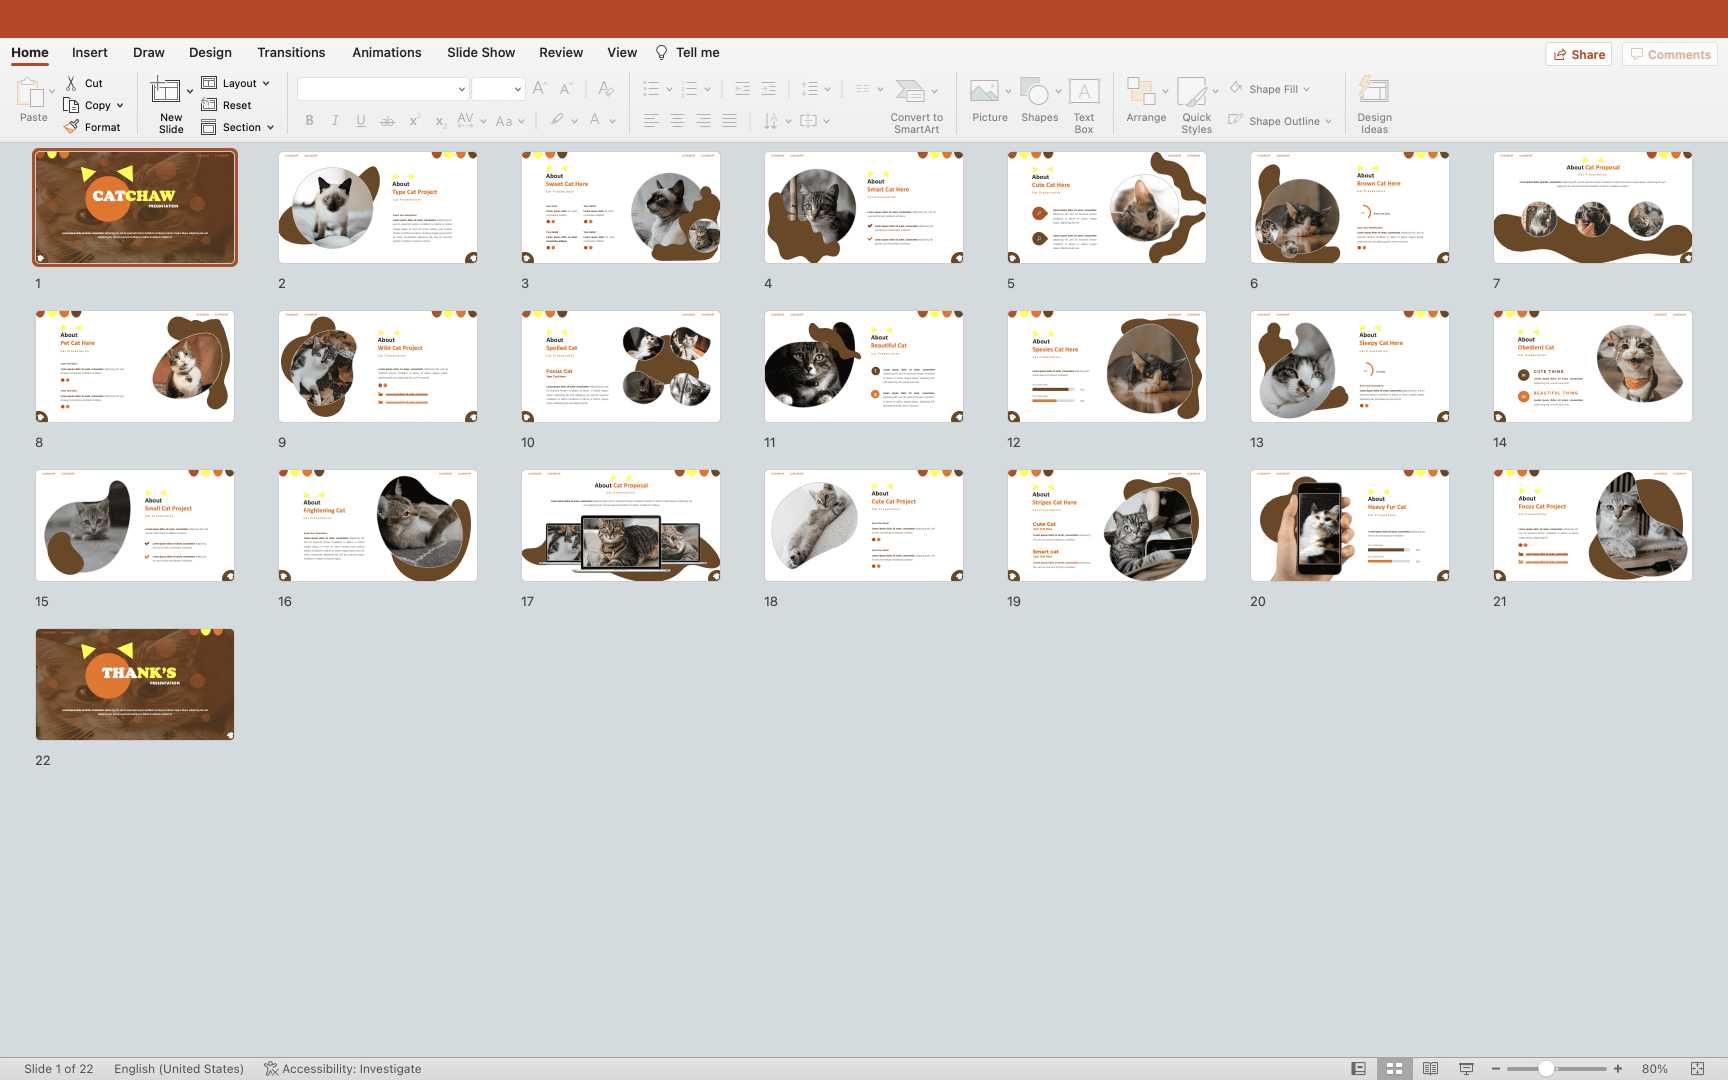Select the Format painter brush
This screenshot has width=1728, height=1080.
(72, 127)
